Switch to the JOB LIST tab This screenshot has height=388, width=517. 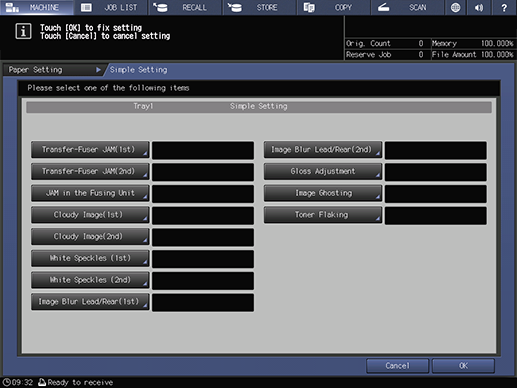tap(111, 7)
